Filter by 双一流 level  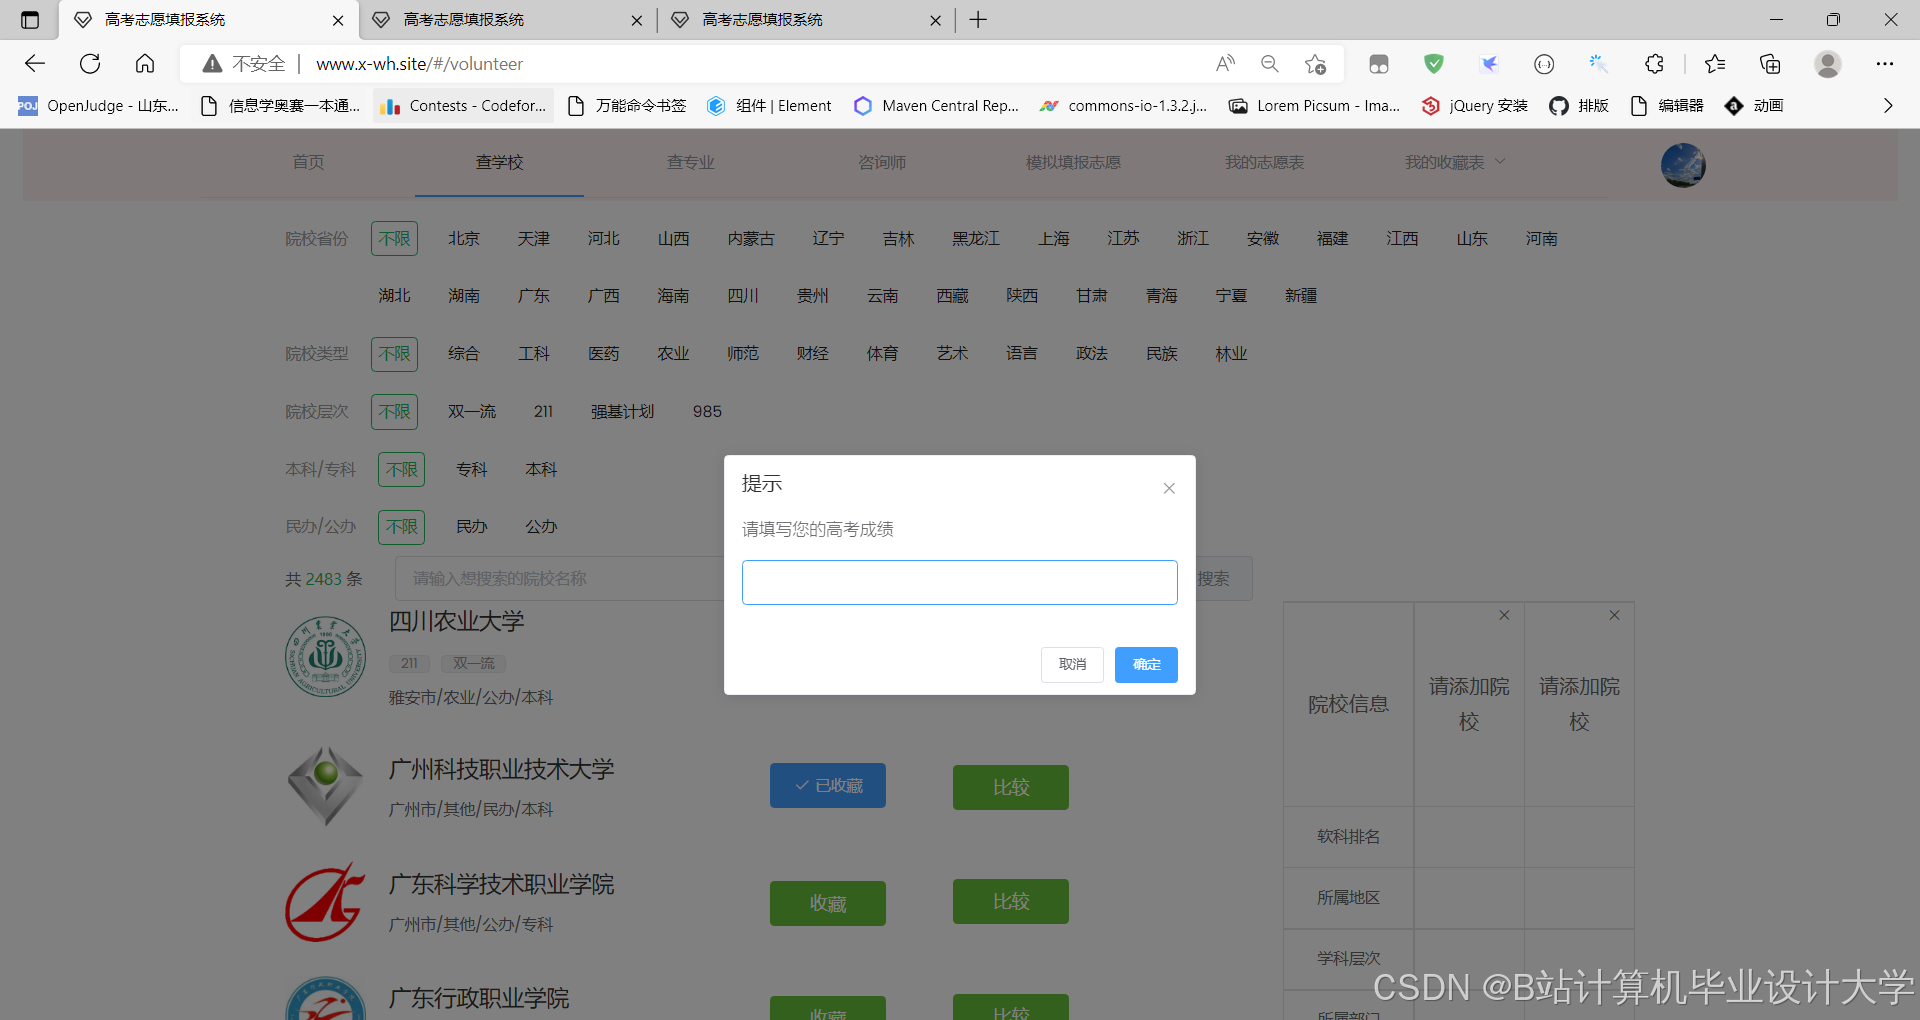coord(472,412)
